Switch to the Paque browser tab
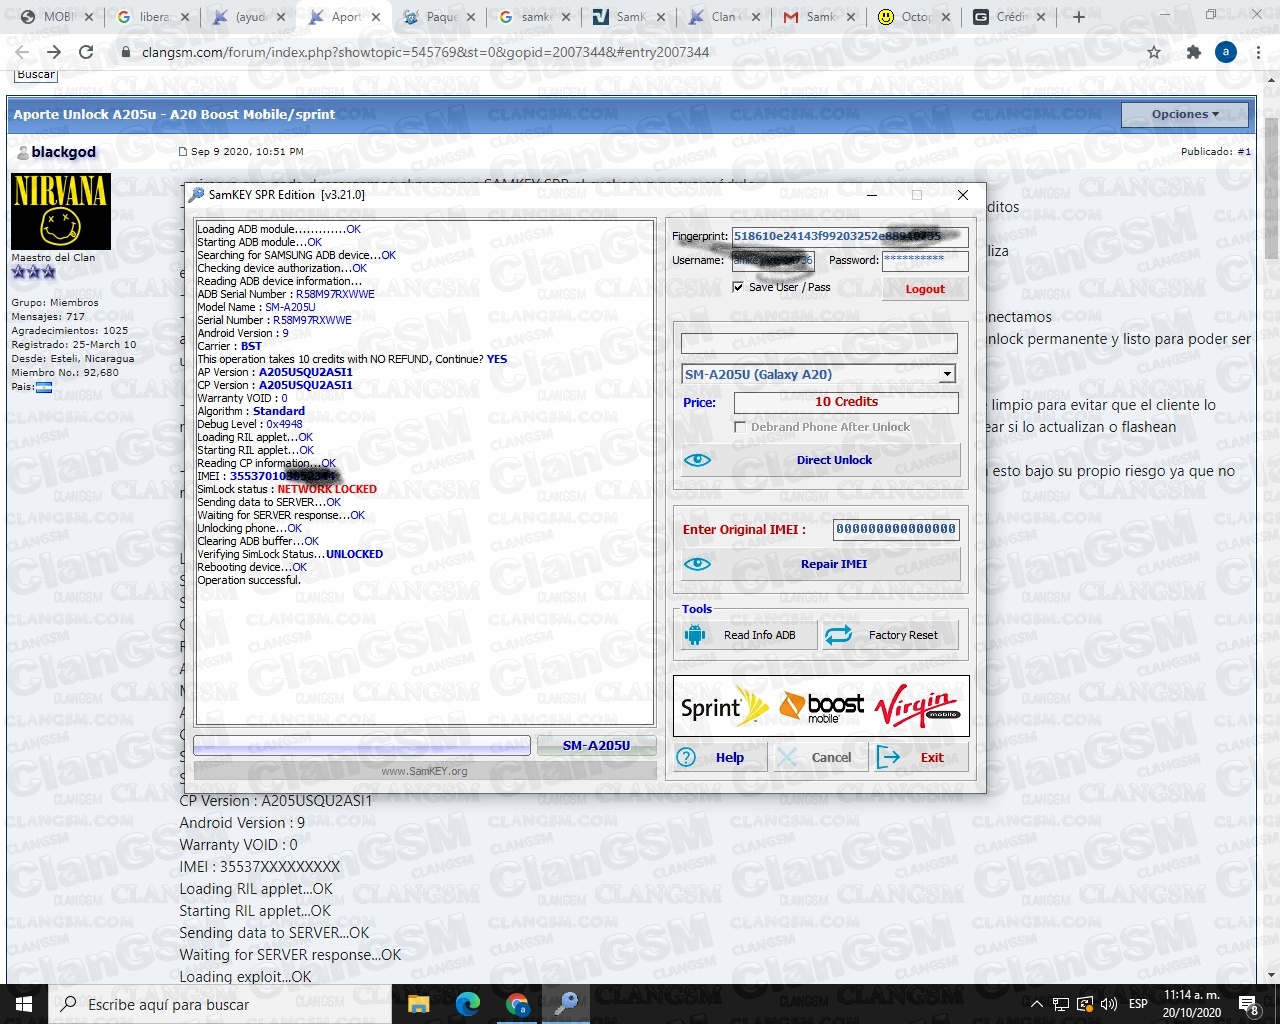Image resolution: width=1280 pixels, height=1024 pixels. click(442, 17)
